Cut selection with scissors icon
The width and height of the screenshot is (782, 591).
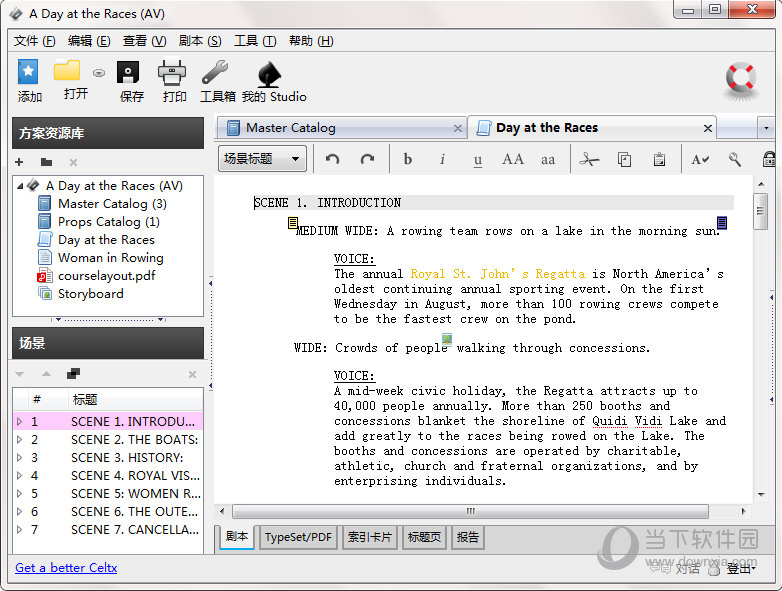tap(589, 160)
